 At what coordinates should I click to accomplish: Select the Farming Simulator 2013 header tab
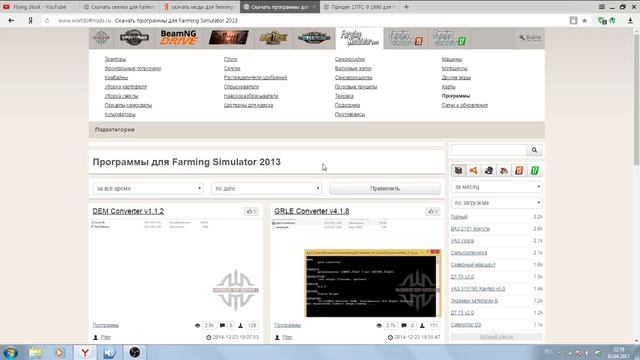pyautogui.click(x=360, y=38)
